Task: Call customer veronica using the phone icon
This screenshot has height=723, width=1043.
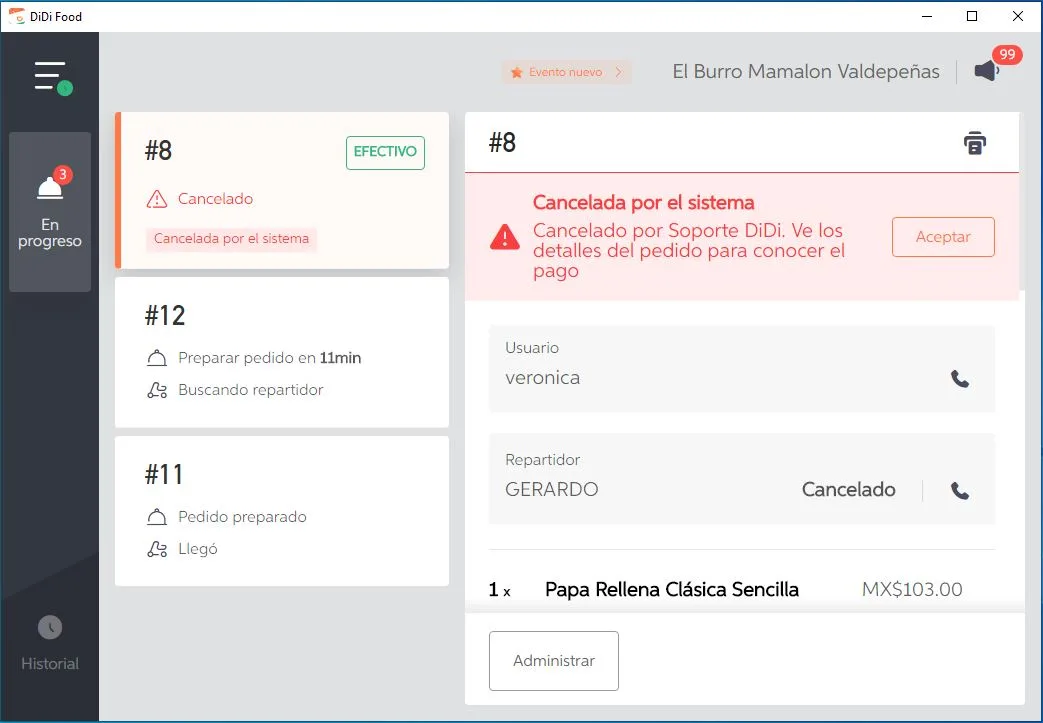Action: pos(960,379)
